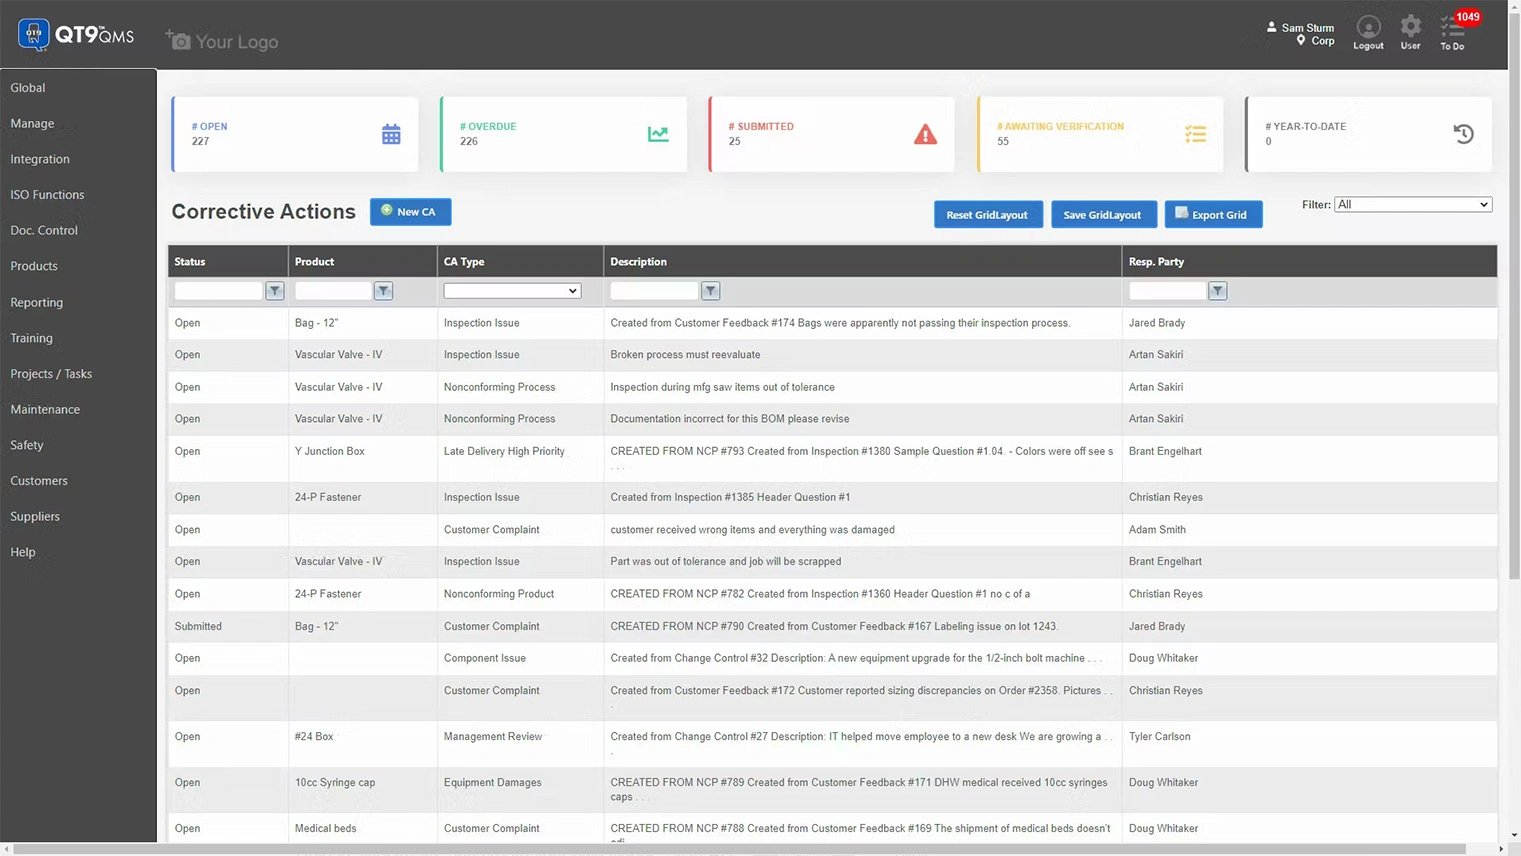
Task: Click the Status column filter funnel icon
Action: (275, 291)
